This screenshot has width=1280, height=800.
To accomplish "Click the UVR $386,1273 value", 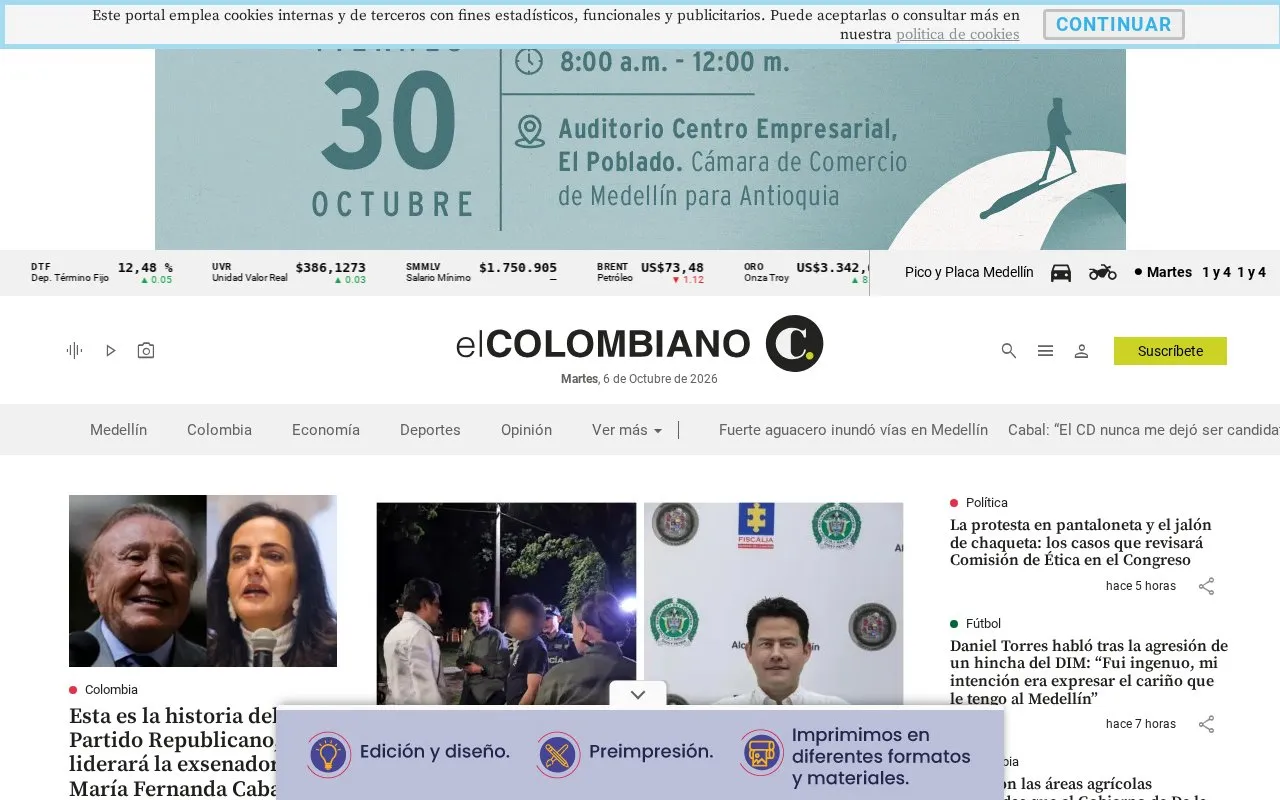I will [x=330, y=268].
